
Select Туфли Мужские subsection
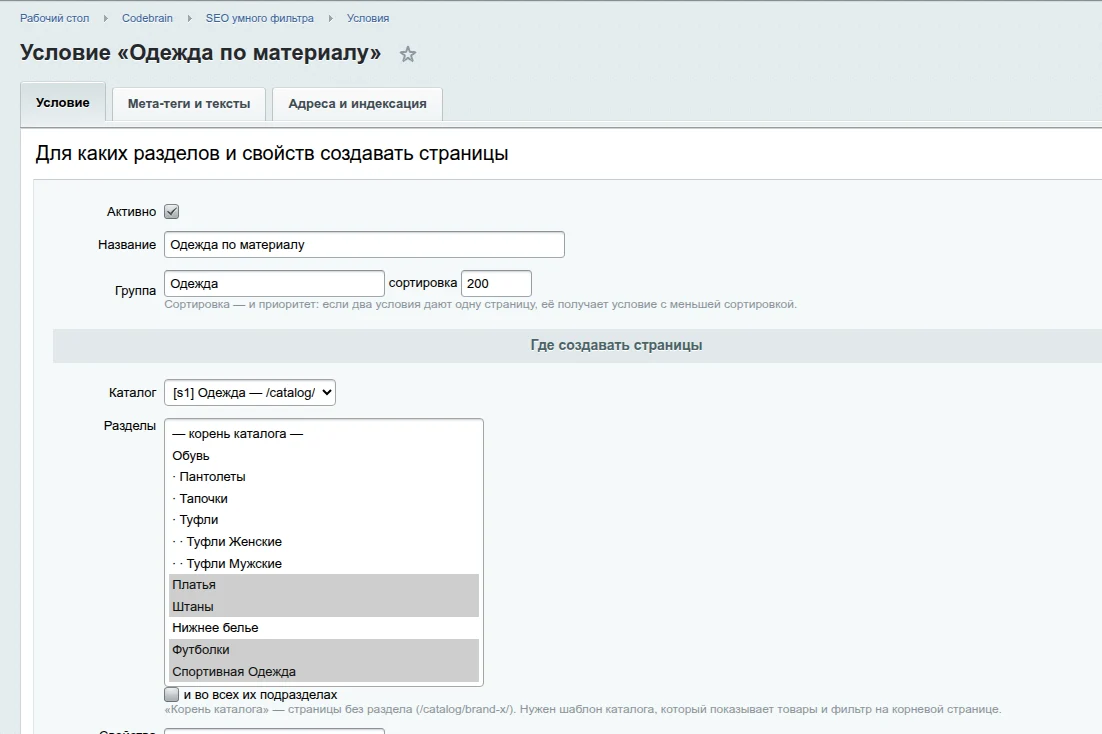coord(324,563)
